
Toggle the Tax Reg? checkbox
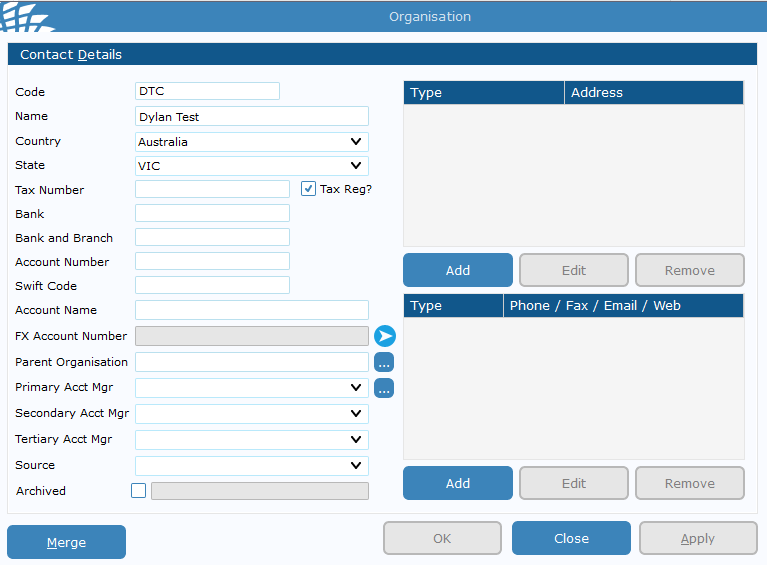(x=309, y=189)
